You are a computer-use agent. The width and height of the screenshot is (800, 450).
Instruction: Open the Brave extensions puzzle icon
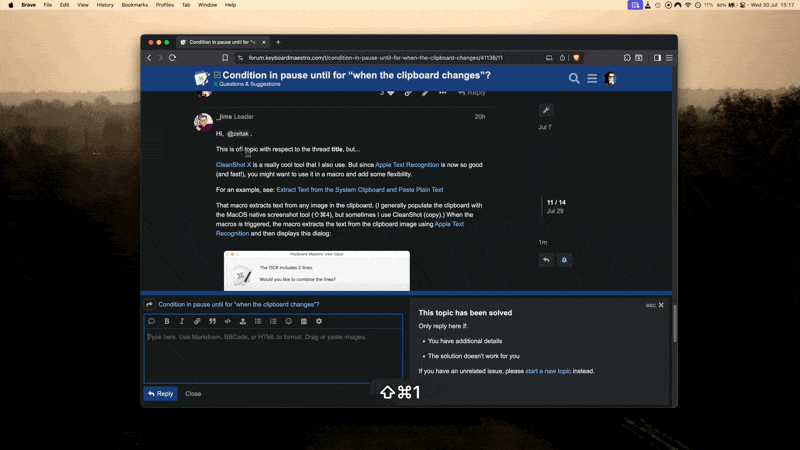627,58
